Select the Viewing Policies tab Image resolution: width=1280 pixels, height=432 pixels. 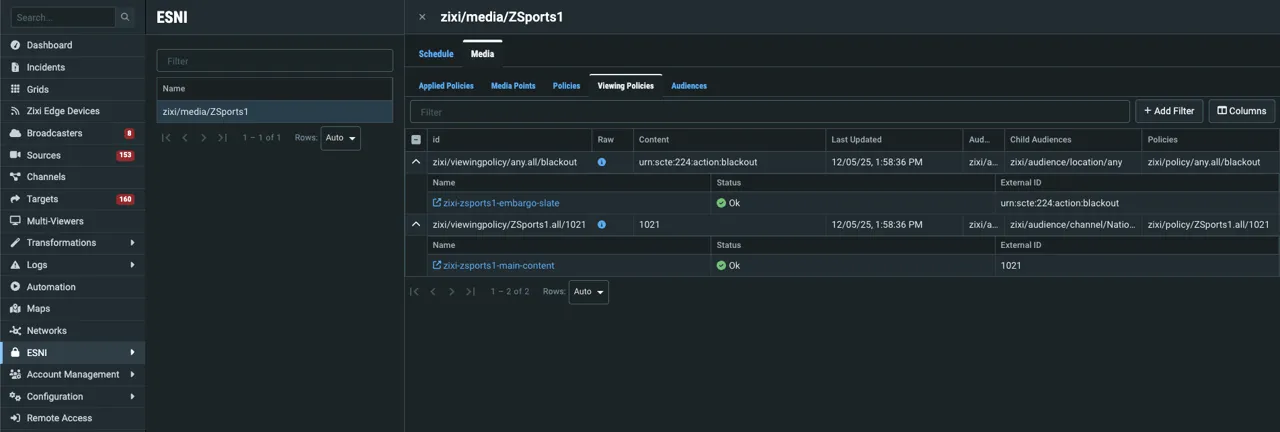[x=626, y=86]
